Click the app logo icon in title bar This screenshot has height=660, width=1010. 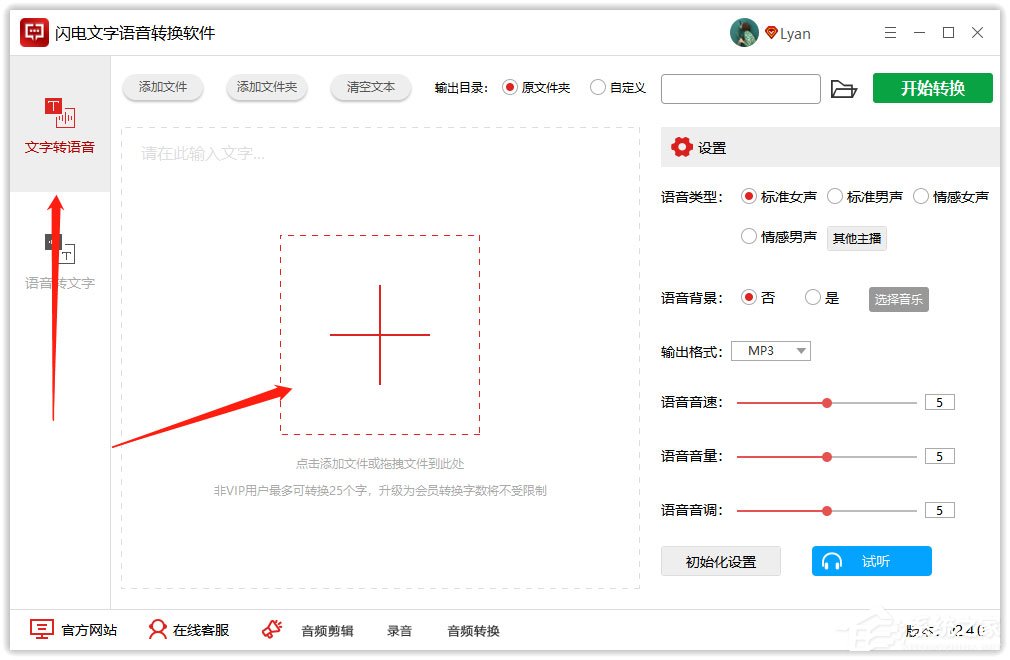click(32, 31)
